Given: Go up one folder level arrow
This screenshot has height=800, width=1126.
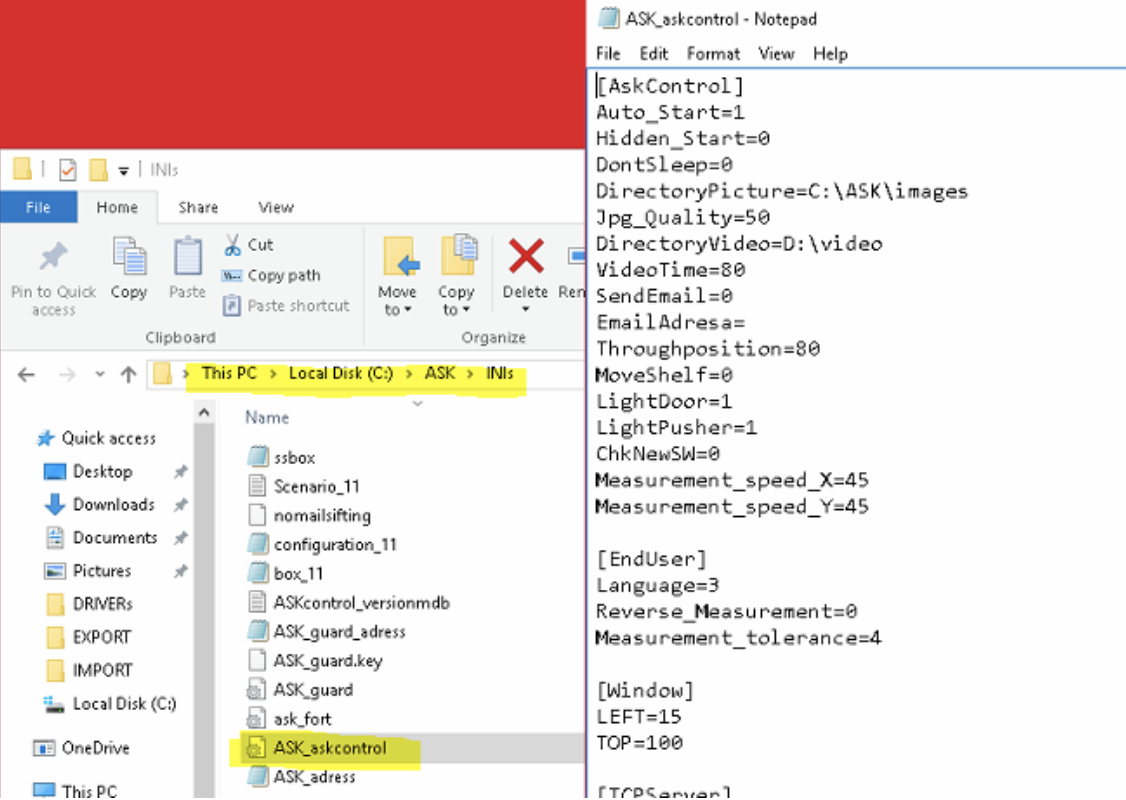Looking at the screenshot, I should (128, 375).
